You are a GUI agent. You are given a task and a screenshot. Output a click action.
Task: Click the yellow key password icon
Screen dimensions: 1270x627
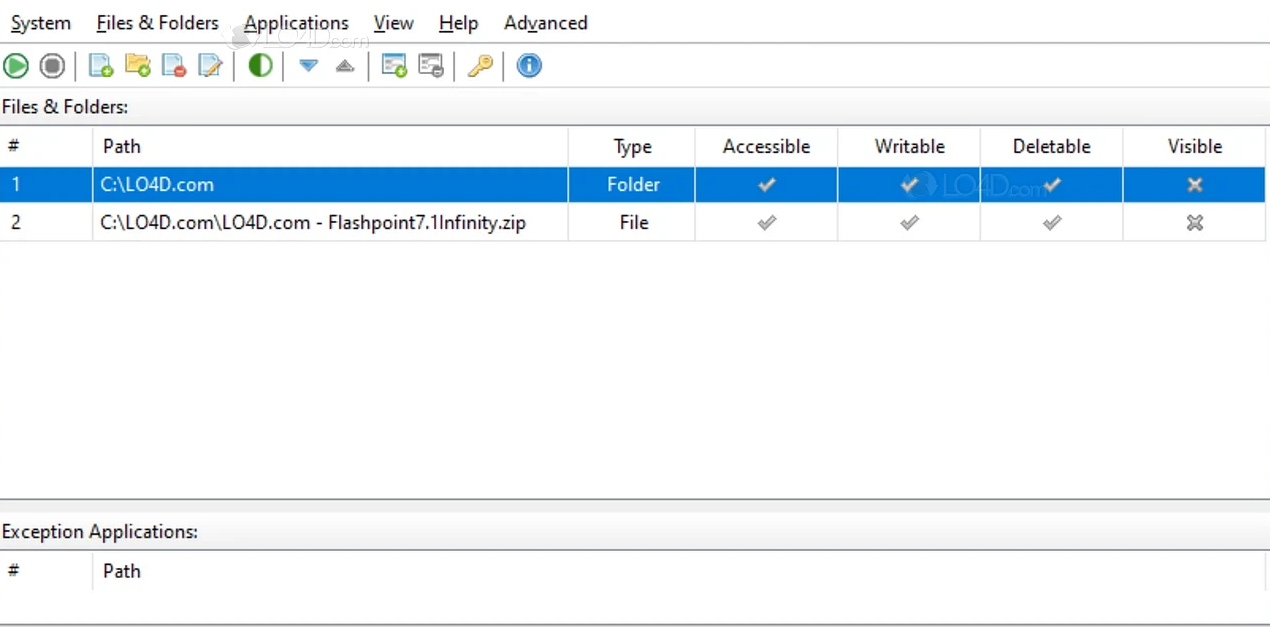click(x=480, y=66)
